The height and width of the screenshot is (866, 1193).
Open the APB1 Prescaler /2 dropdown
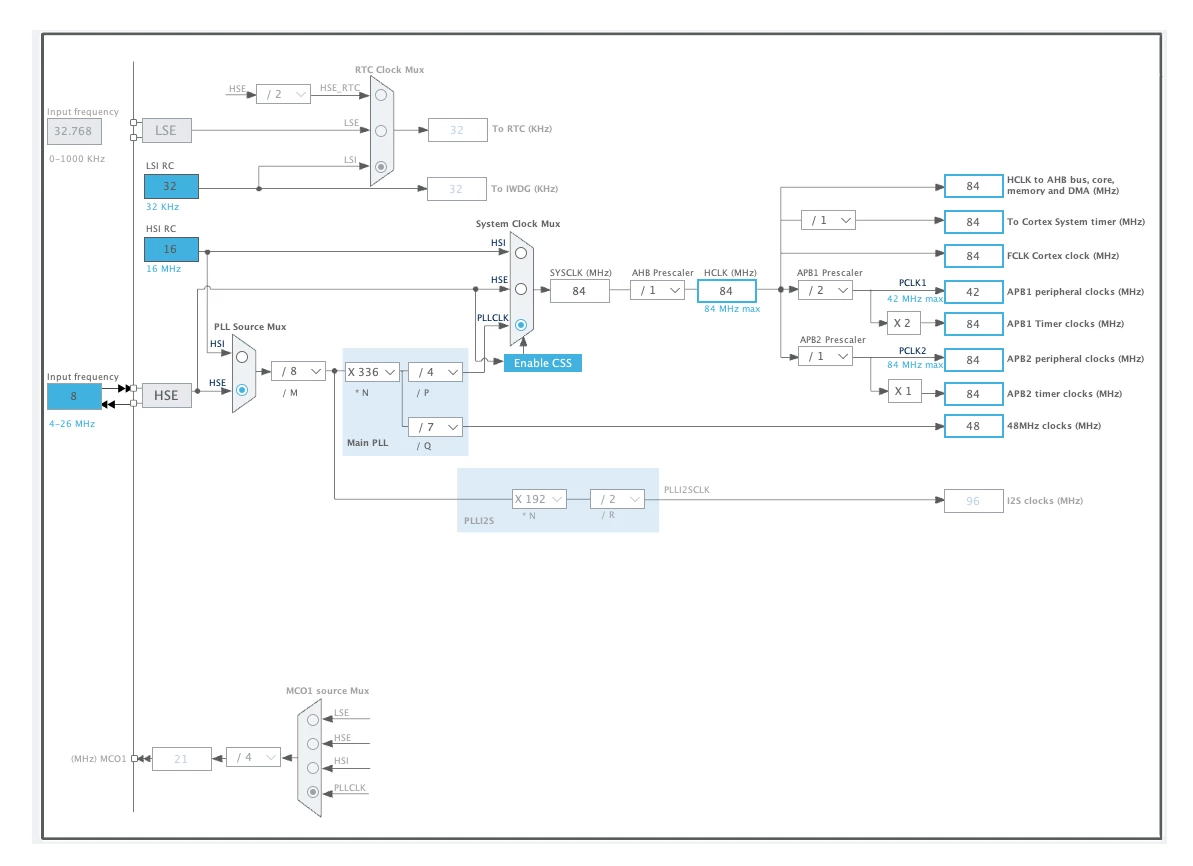826,290
